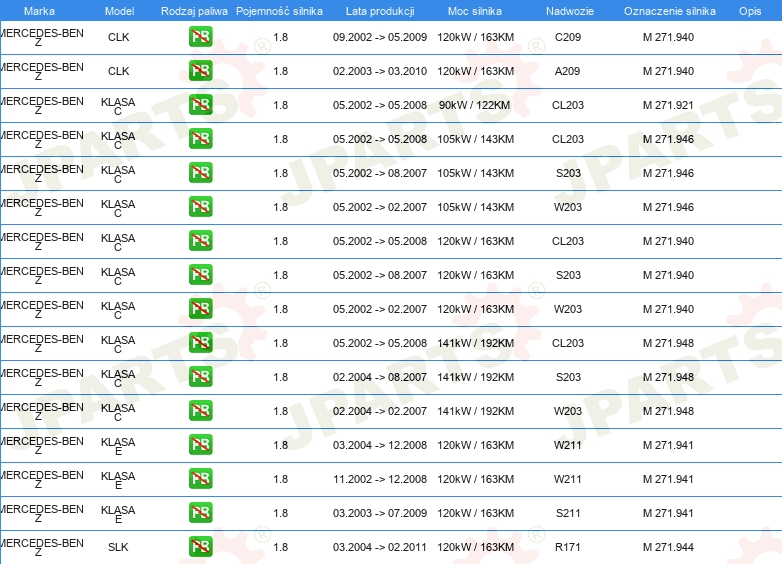Click the 90kW / 122KM power cell
This screenshot has height=564, width=782.
474,105
